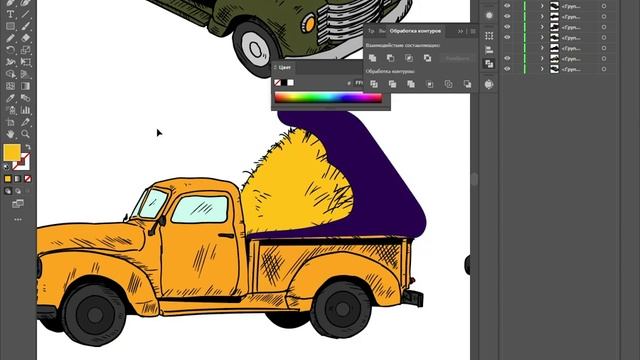Expand the group with hidden visibility

pyautogui.click(x=542, y=48)
